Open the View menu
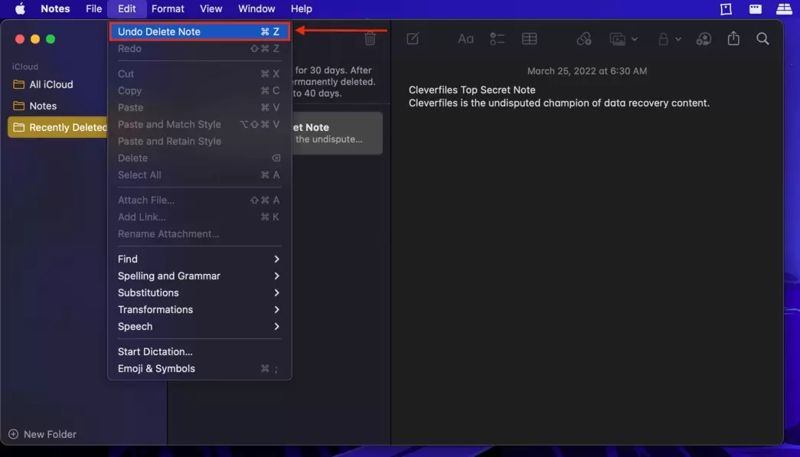 click(211, 9)
